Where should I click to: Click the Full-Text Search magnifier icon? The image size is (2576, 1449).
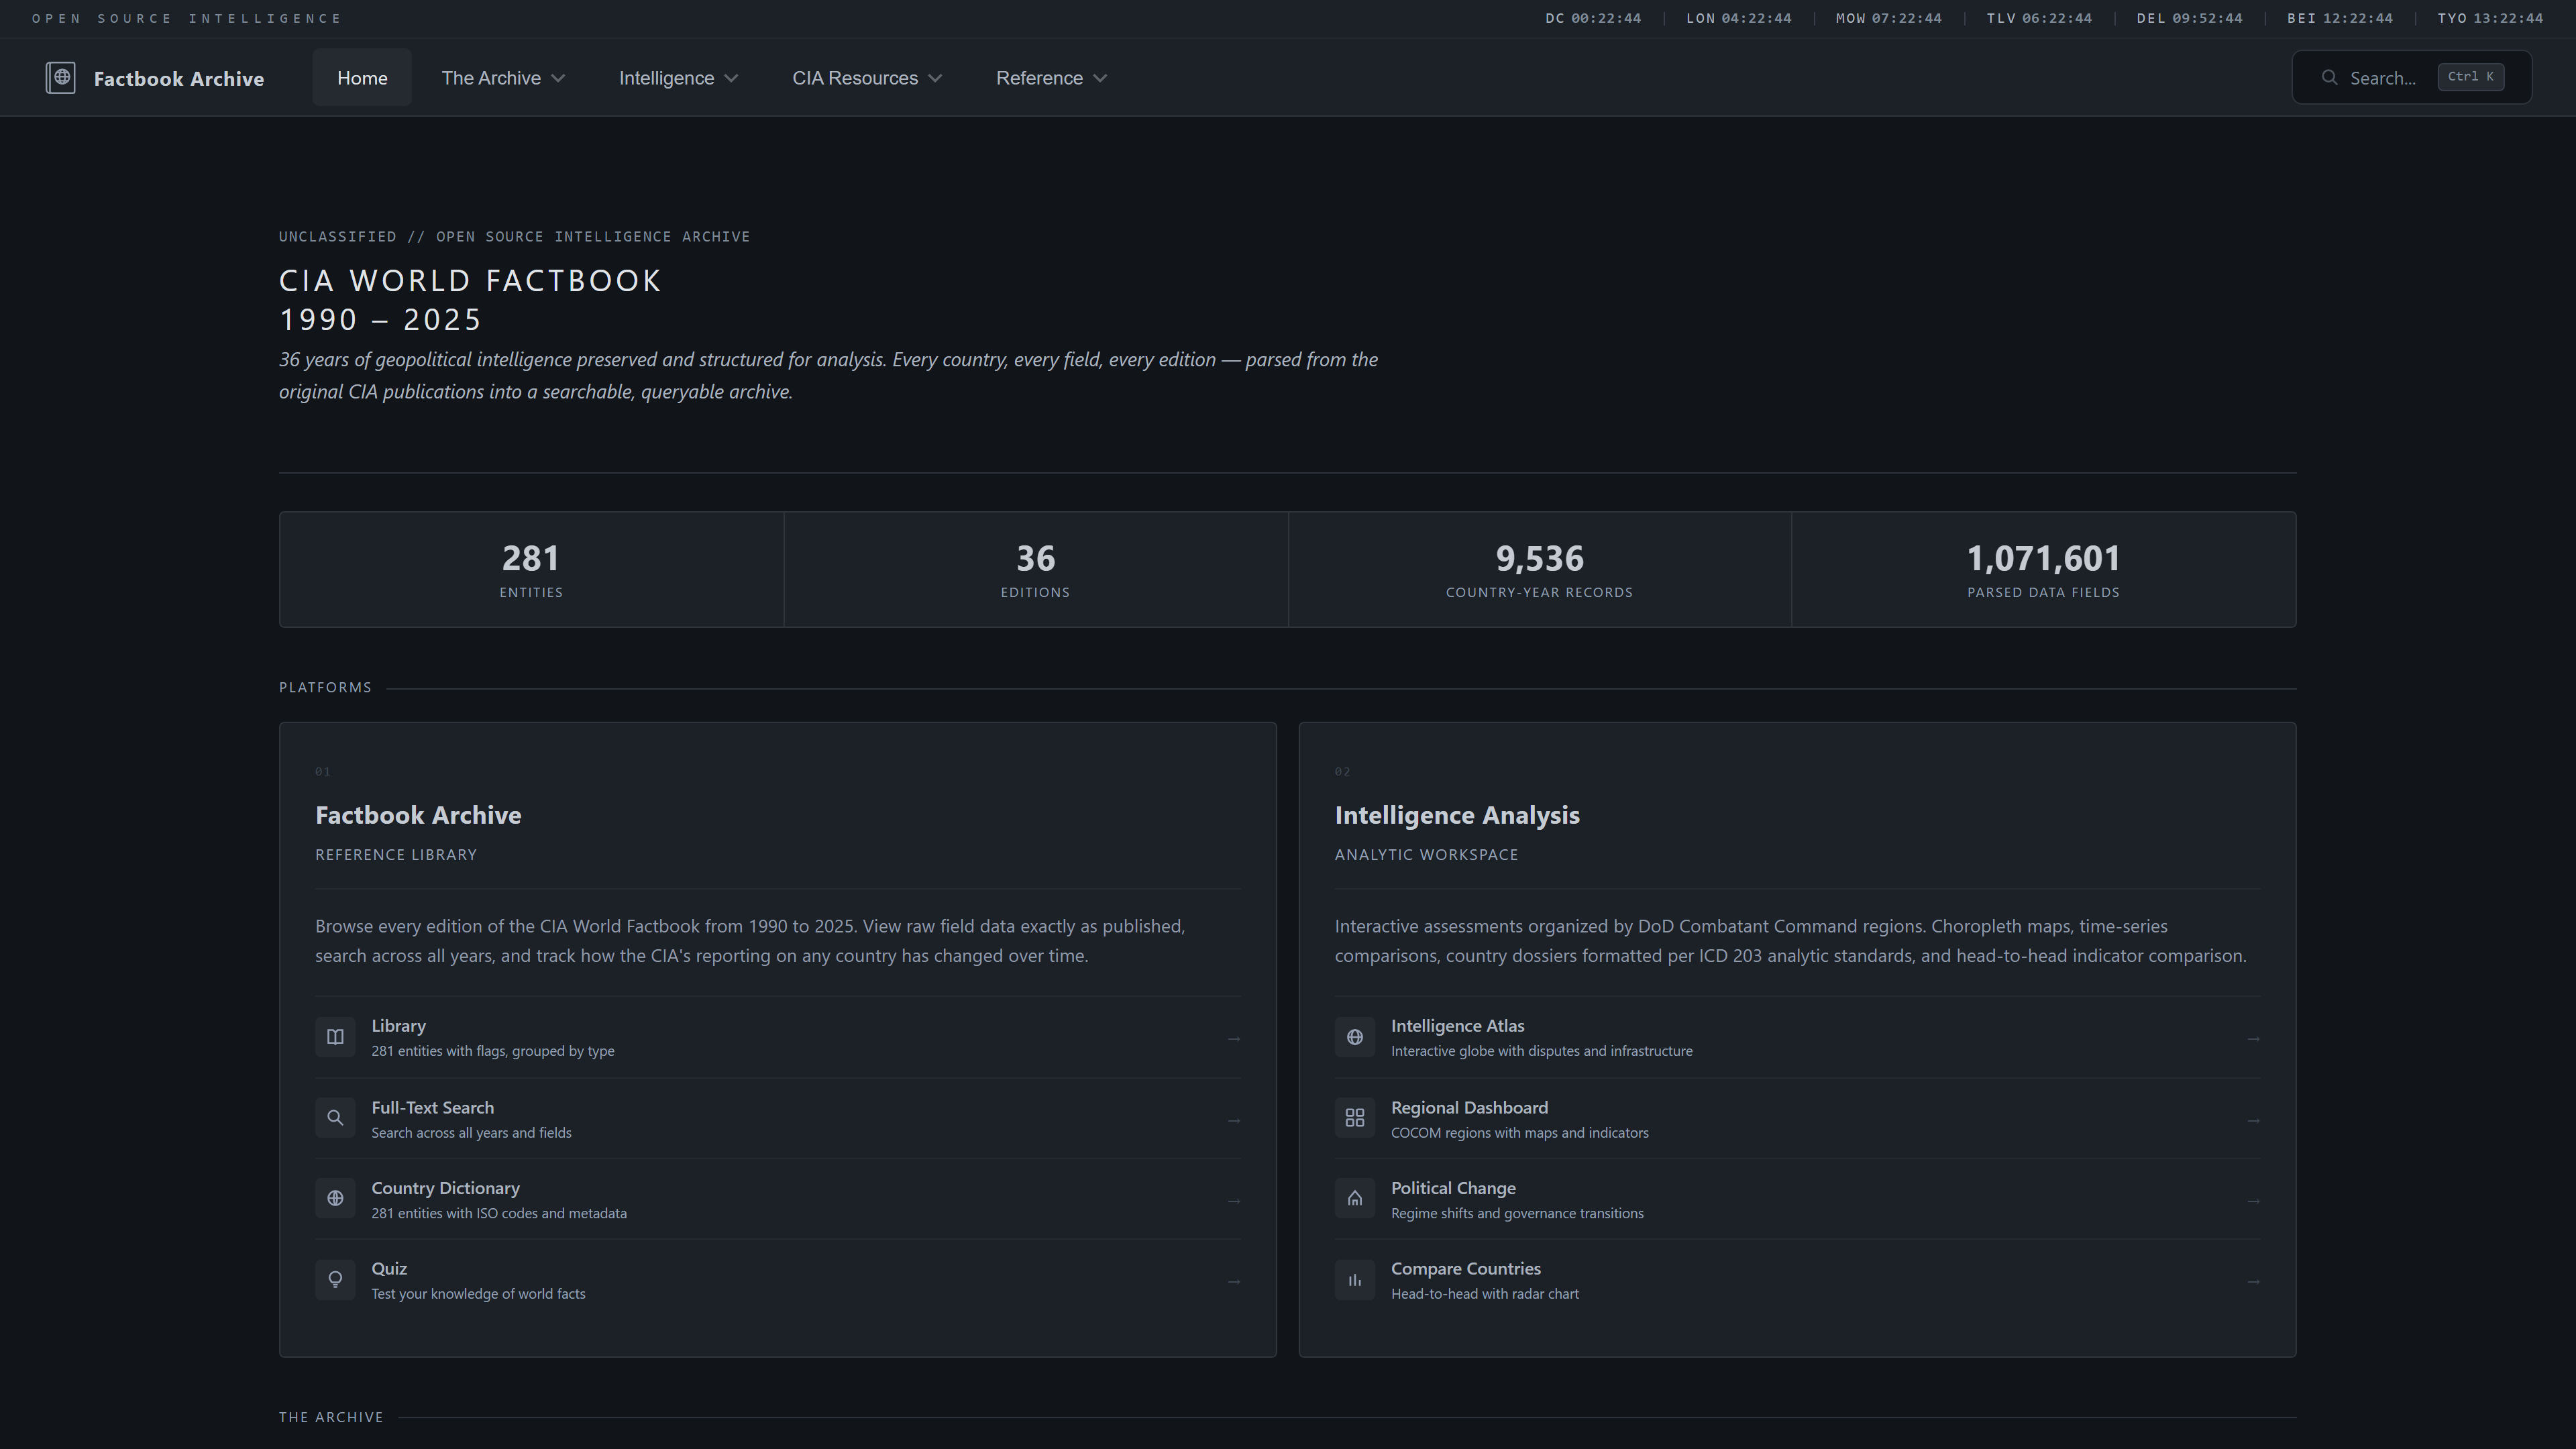[335, 1117]
